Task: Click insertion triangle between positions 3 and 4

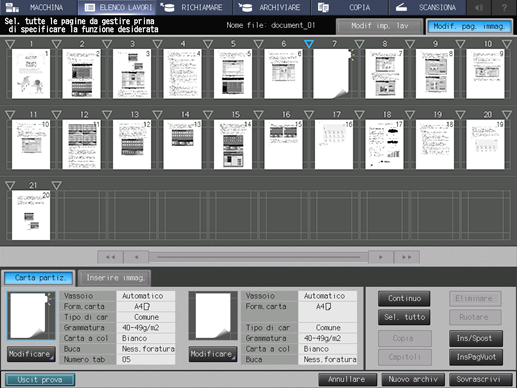Action: pyautogui.click(x=157, y=44)
